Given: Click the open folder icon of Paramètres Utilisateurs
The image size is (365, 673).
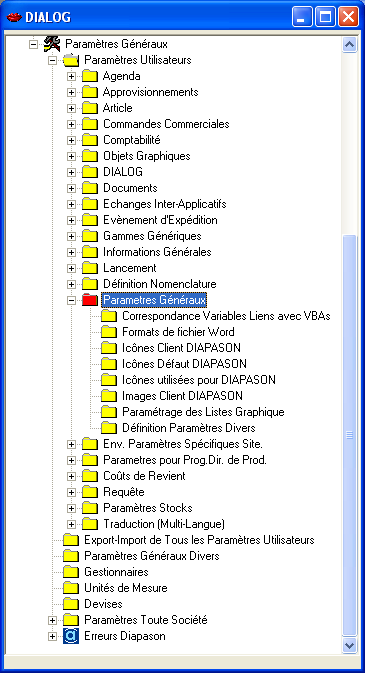Looking at the screenshot, I should click(x=71, y=60).
